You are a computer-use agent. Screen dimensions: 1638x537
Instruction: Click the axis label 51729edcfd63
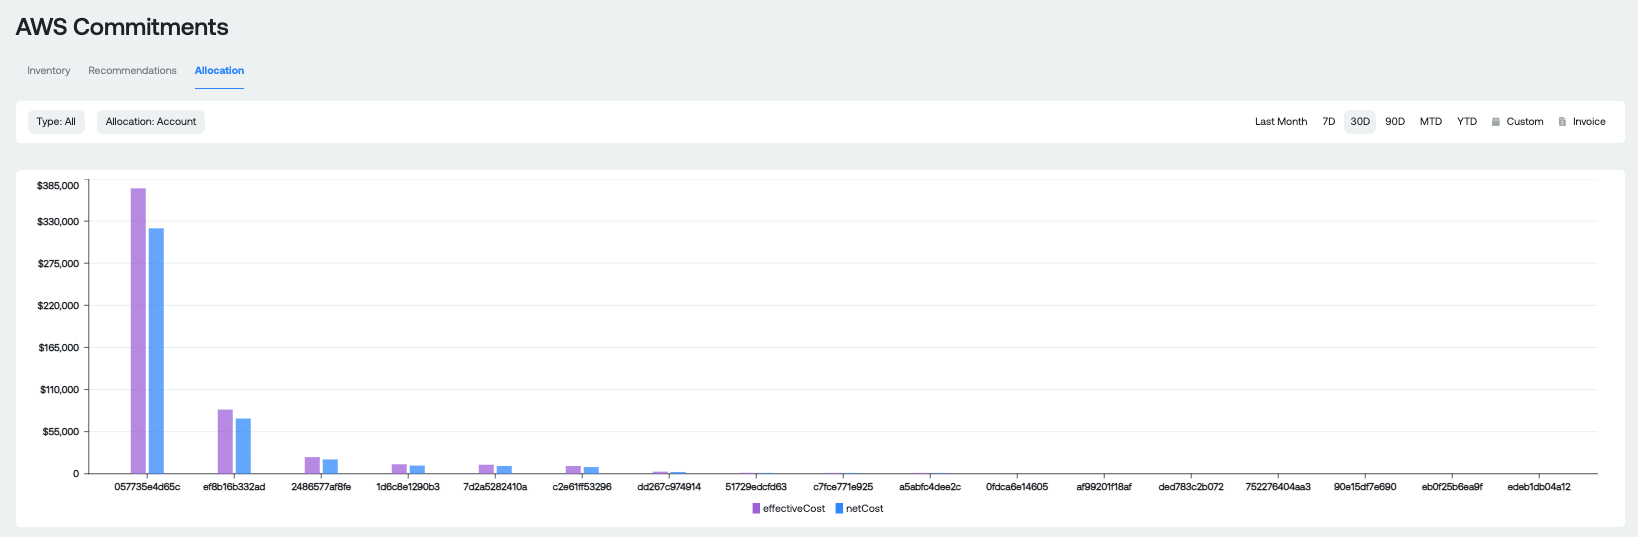tap(756, 487)
